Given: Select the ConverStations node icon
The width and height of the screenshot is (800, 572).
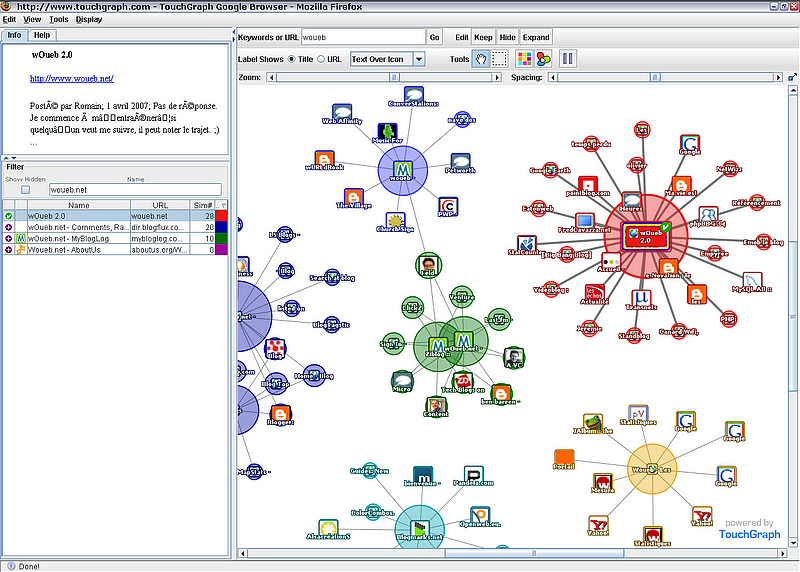Looking at the screenshot, I should click(x=413, y=94).
